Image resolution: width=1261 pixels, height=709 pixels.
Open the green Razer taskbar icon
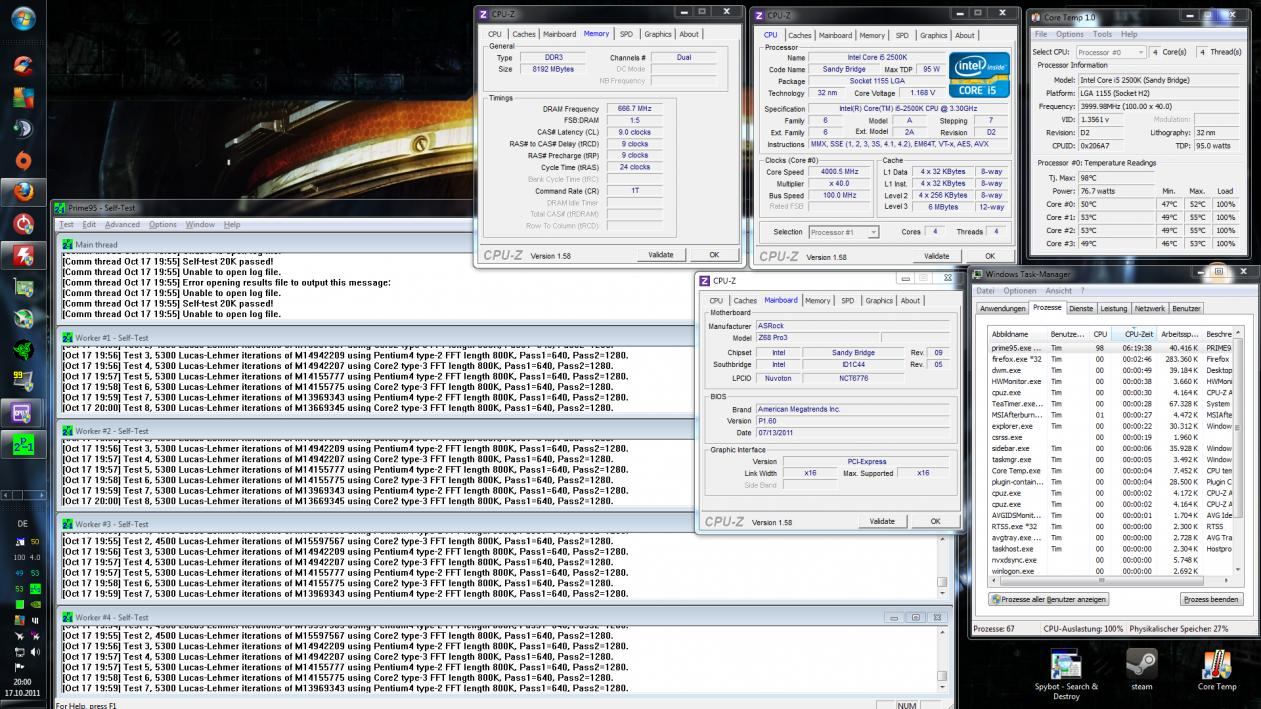(x=23, y=349)
